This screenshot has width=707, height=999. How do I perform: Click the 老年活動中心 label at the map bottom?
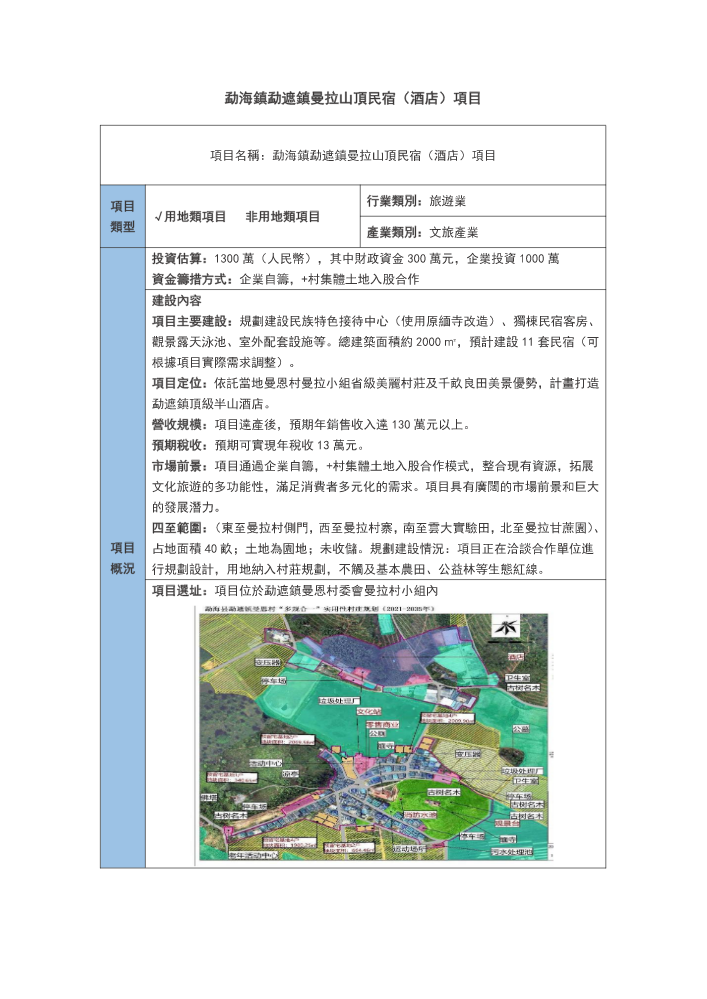(253, 854)
